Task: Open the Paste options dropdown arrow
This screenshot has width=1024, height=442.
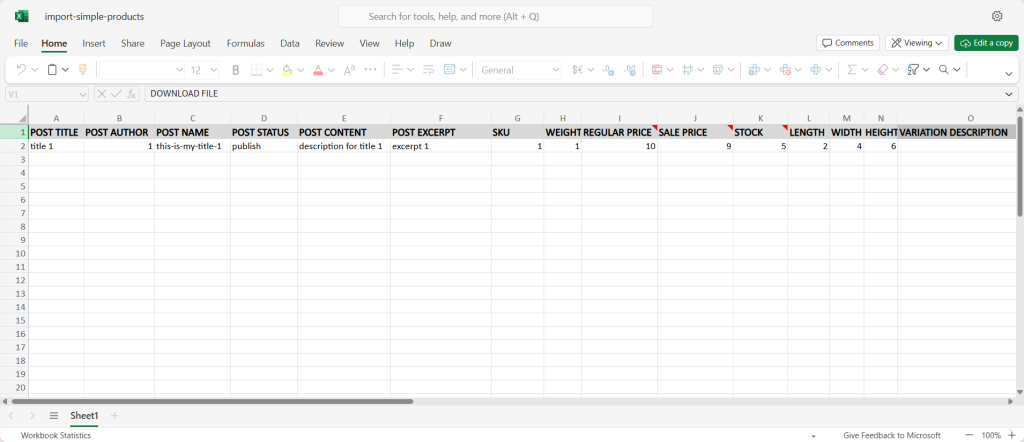Action: [65, 70]
